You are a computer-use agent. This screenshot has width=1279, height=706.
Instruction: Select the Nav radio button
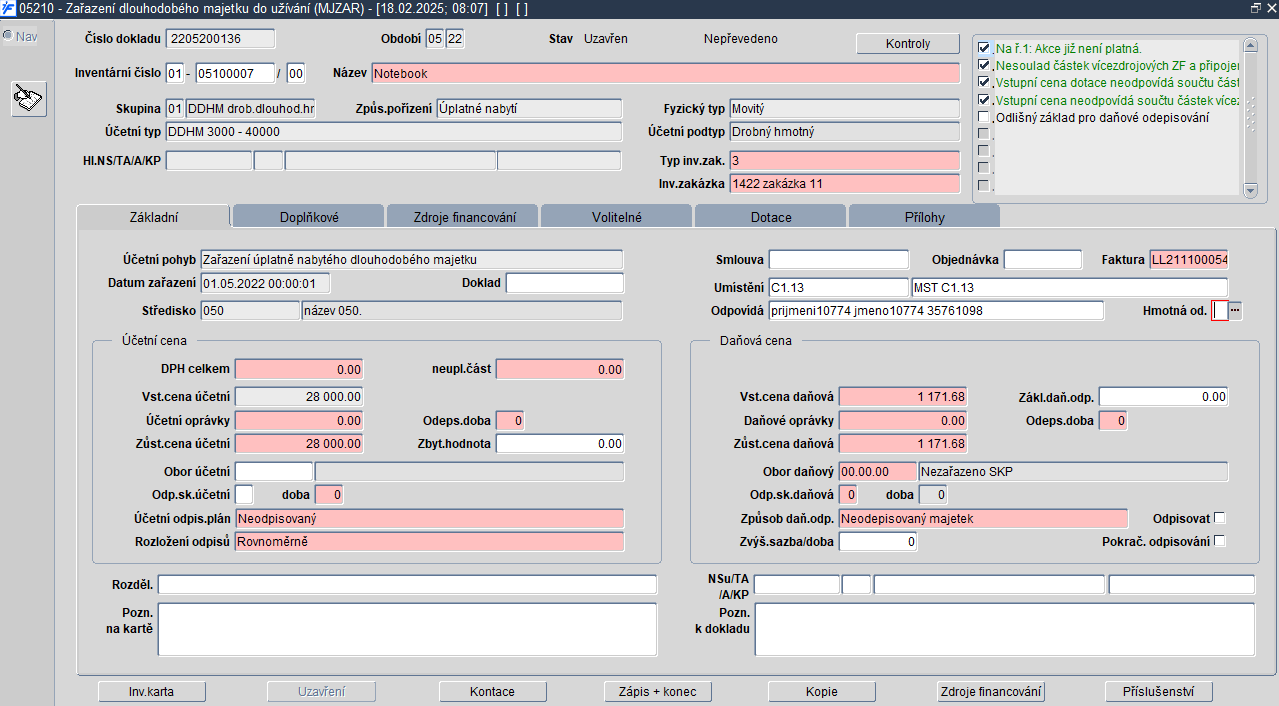(8, 36)
